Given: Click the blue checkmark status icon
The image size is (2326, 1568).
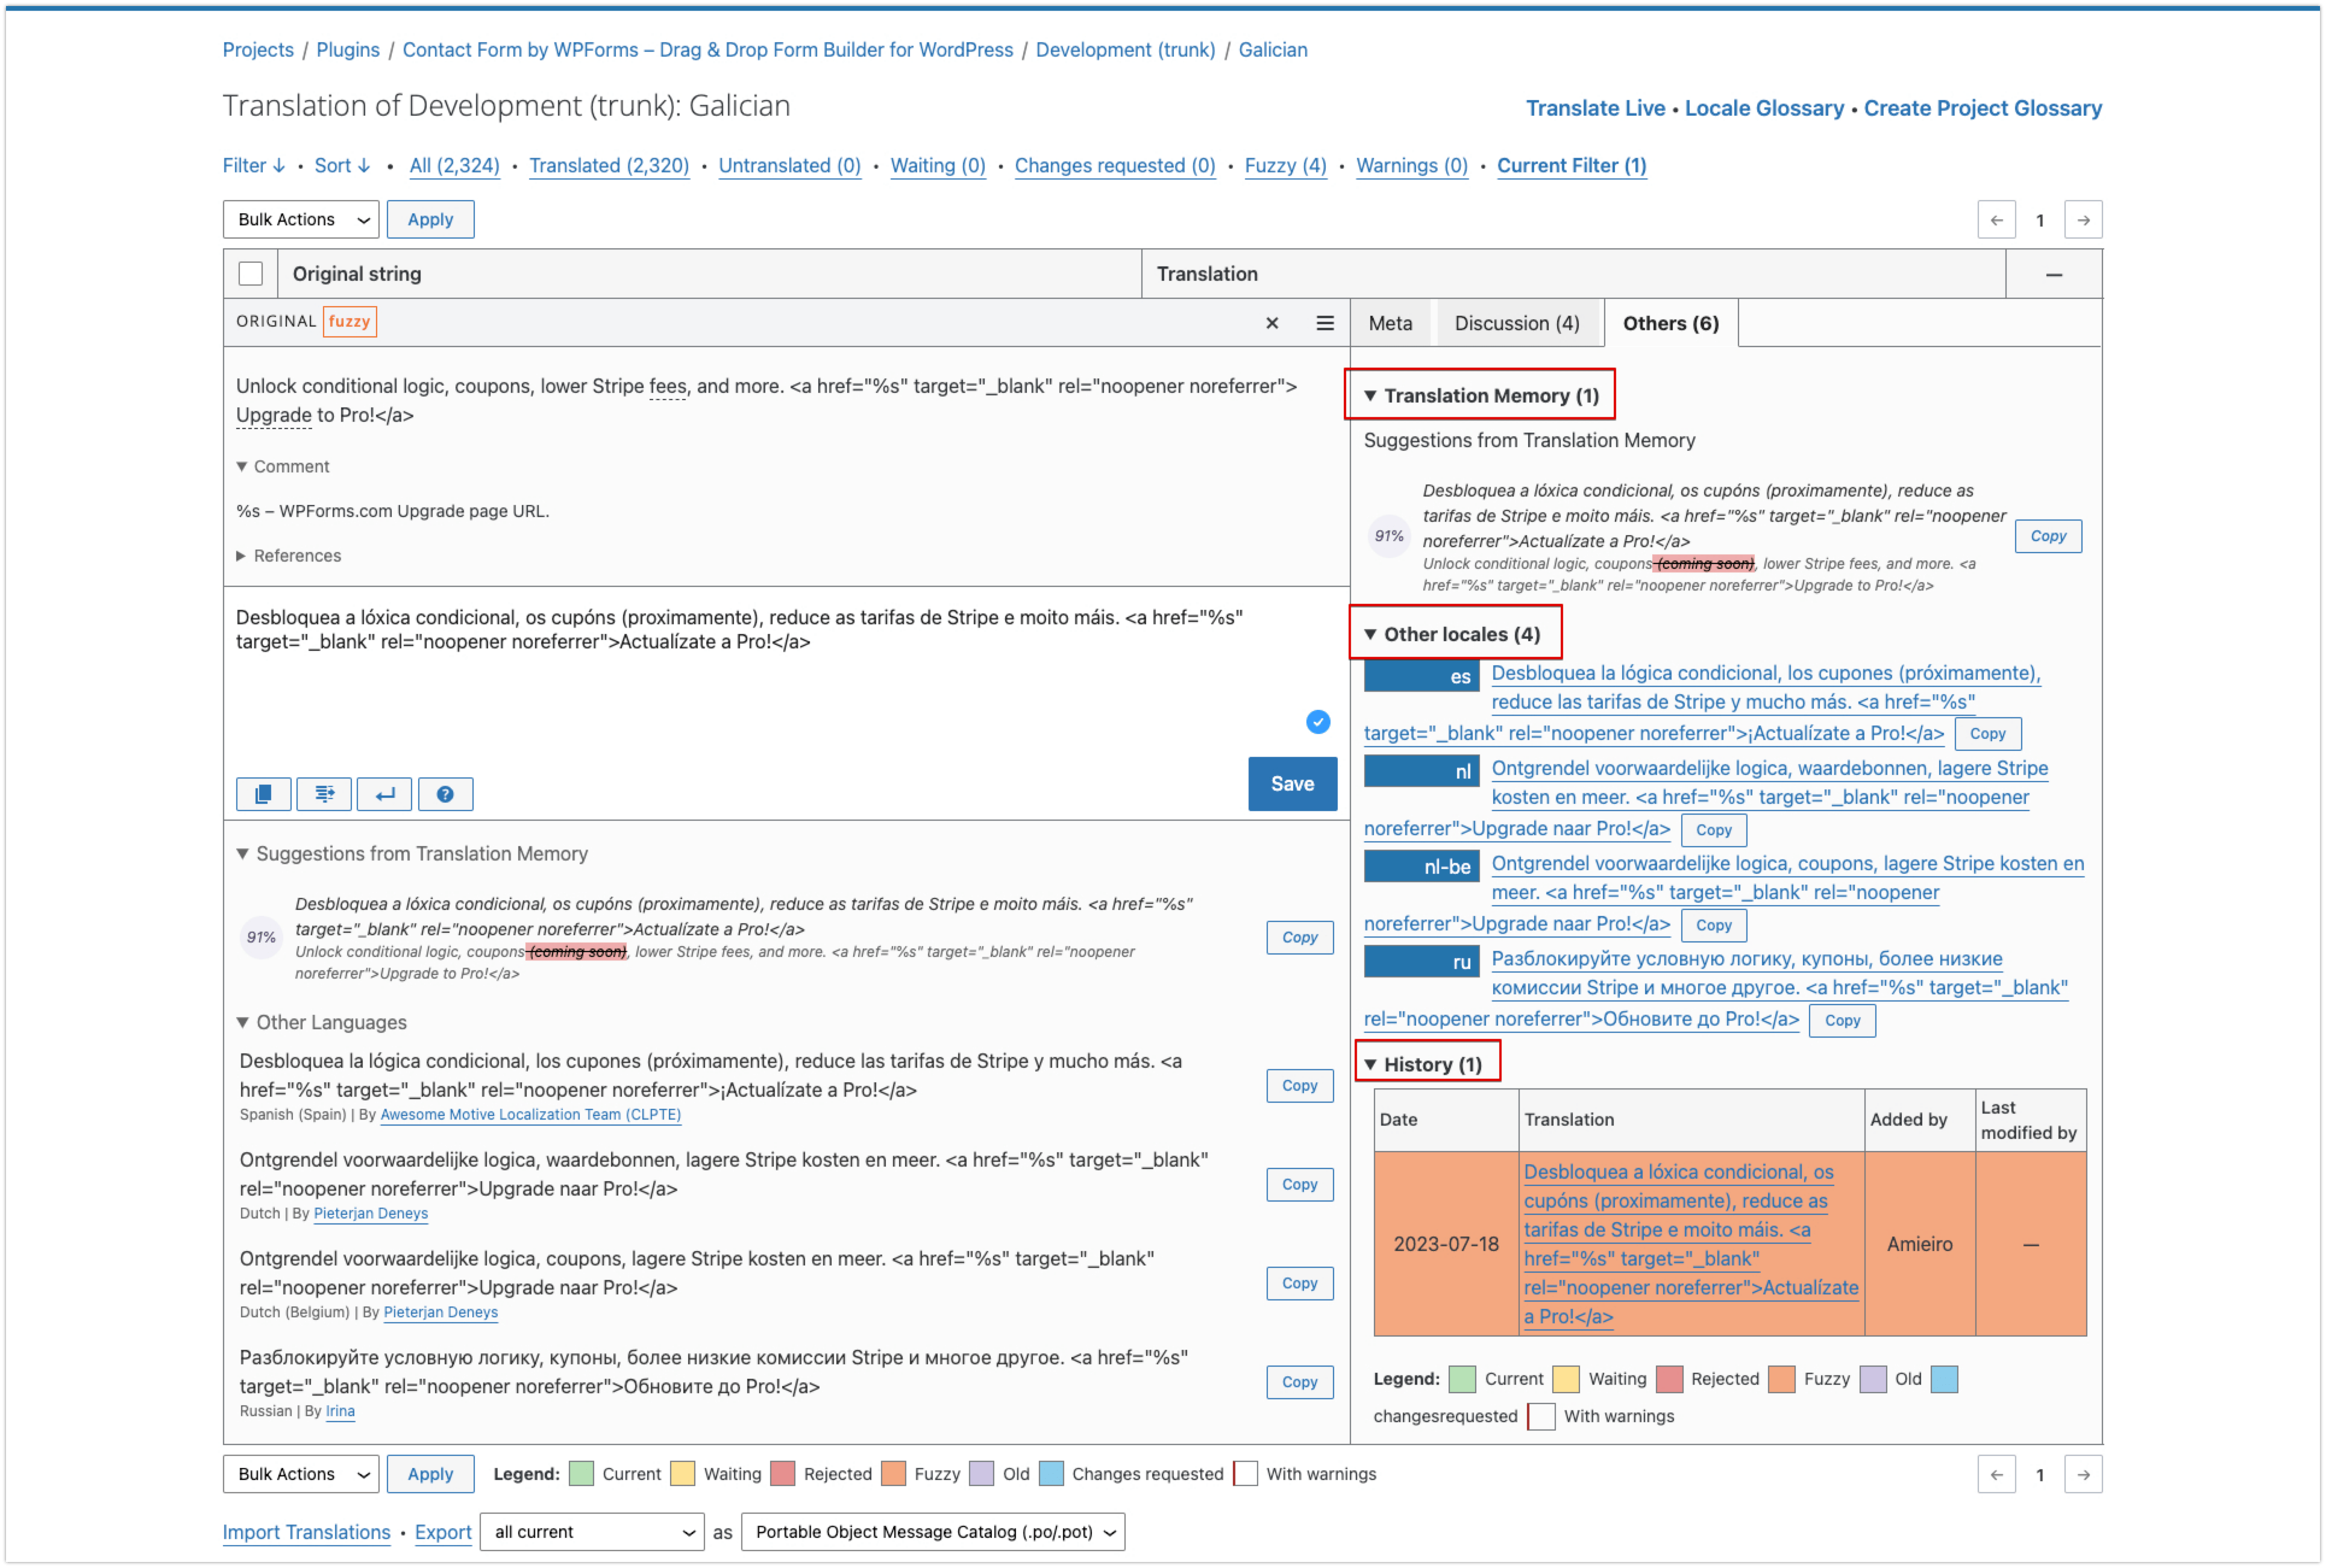Looking at the screenshot, I should (1318, 722).
